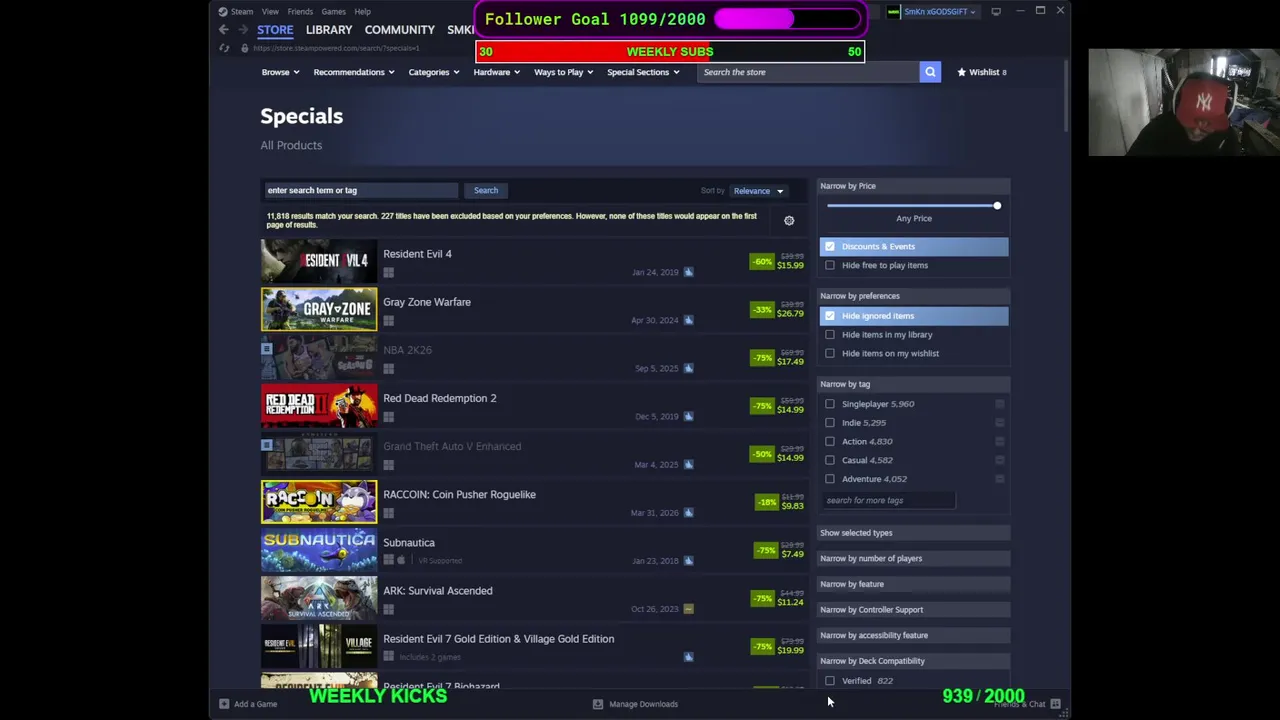The width and height of the screenshot is (1280, 720).
Task: Exclude the Adventure tag with its side icon
Action: point(999,479)
